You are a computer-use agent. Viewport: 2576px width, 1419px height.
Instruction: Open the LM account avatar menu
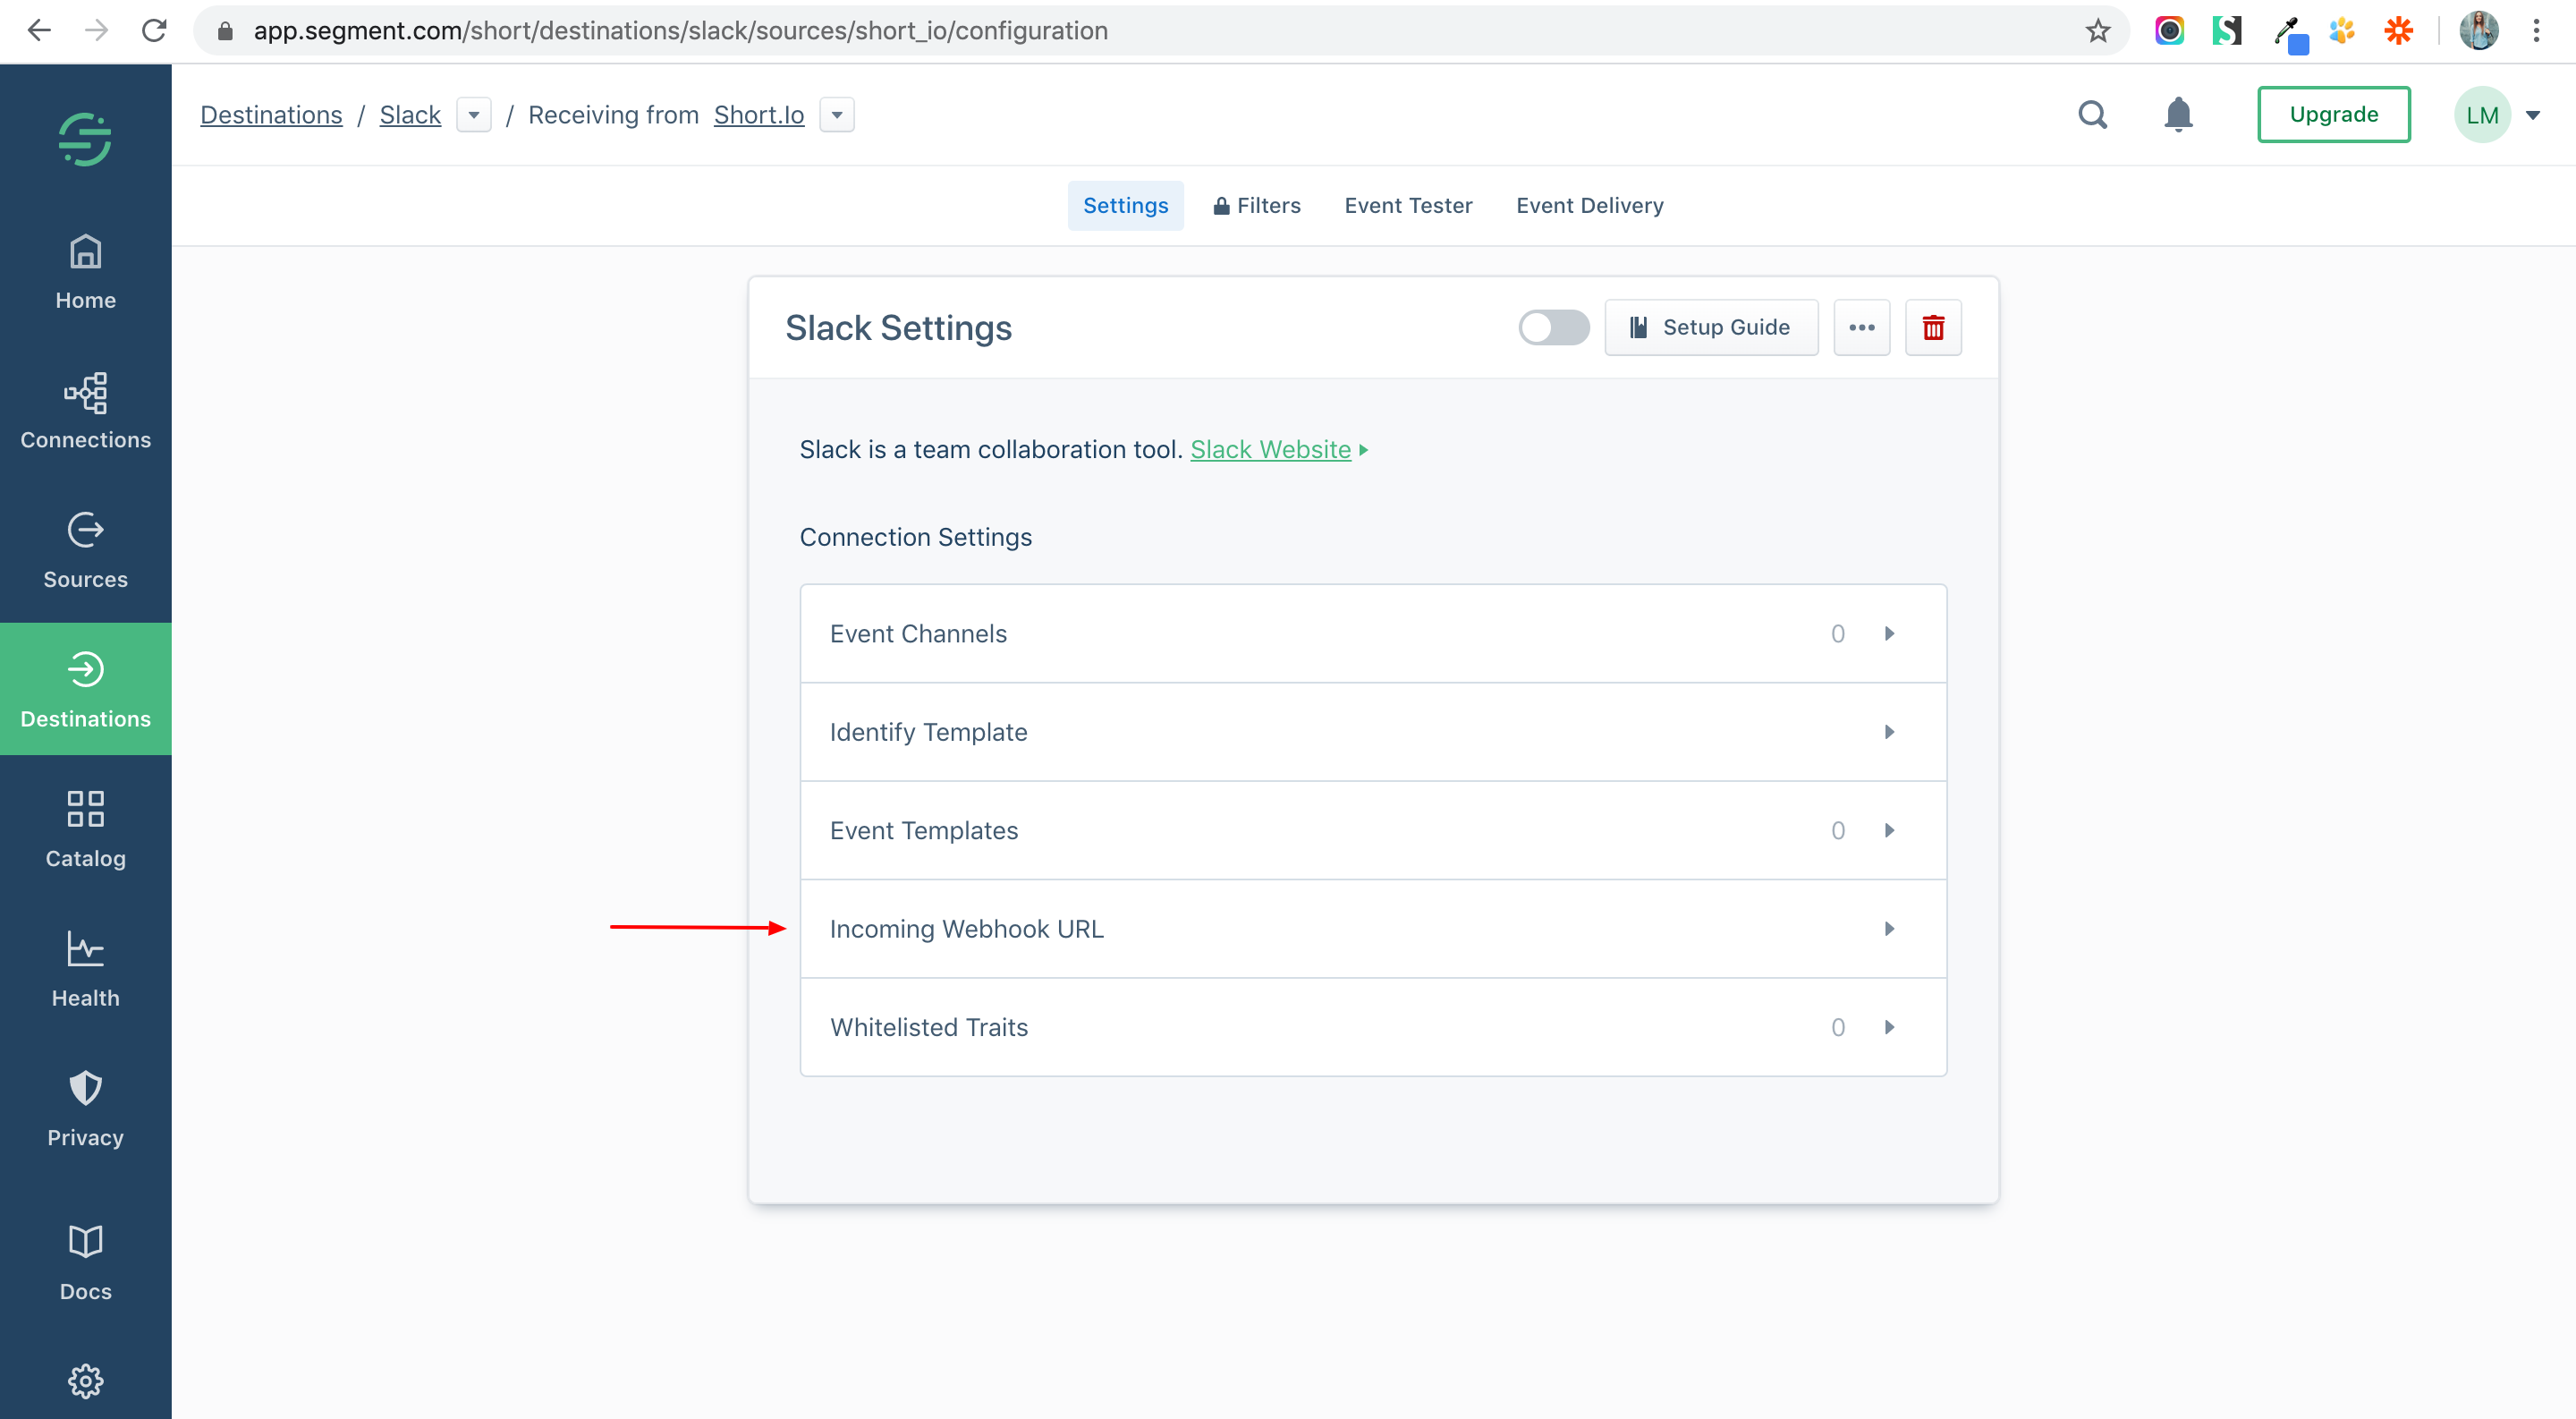click(2482, 115)
